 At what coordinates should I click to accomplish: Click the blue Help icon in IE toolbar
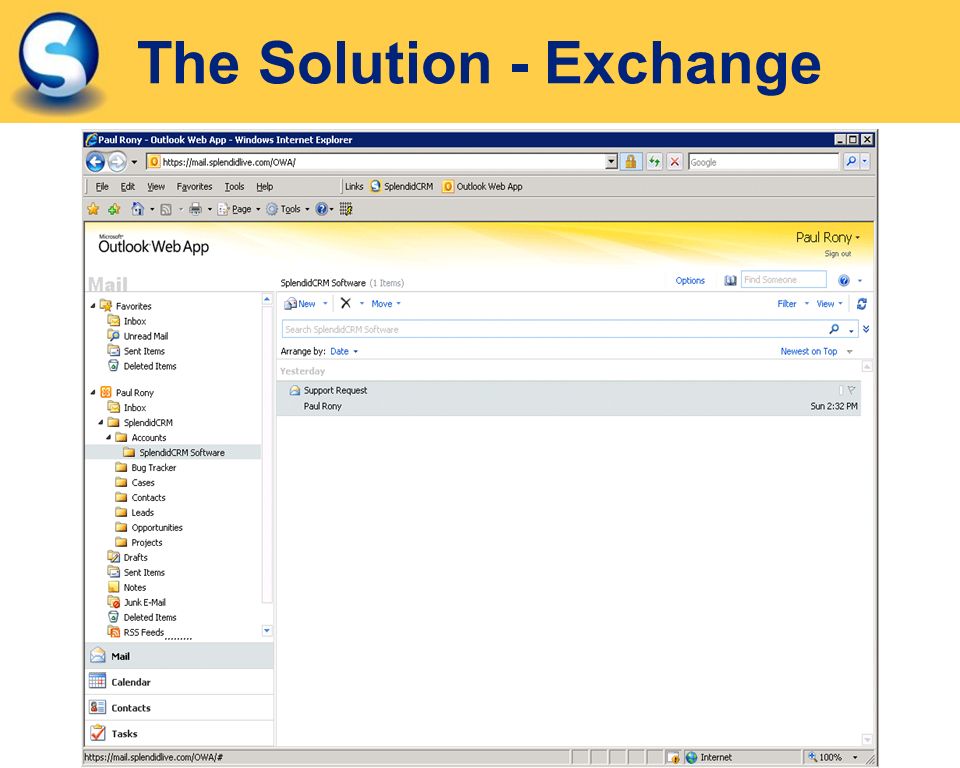point(321,209)
